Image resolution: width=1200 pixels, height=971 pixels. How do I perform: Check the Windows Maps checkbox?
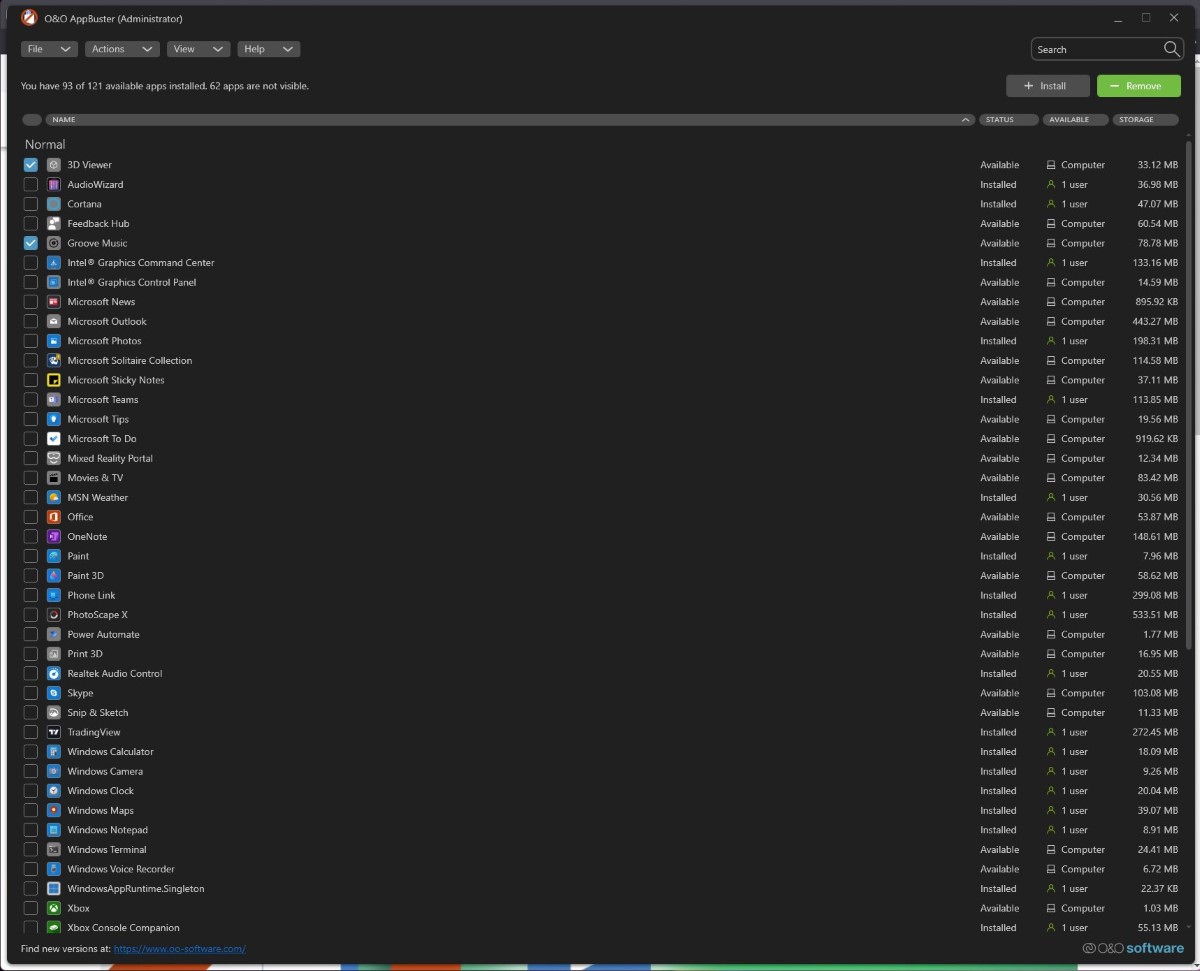[31, 811]
